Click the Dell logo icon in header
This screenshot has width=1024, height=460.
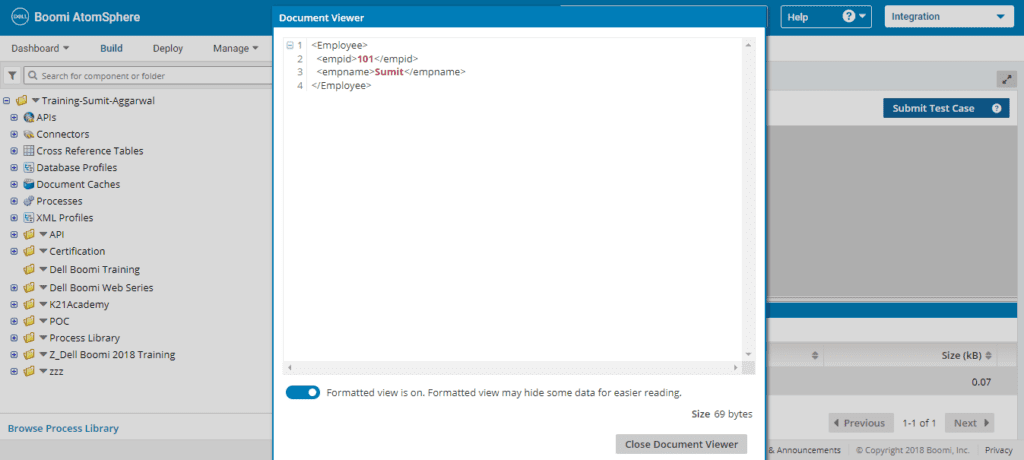point(18,17)
